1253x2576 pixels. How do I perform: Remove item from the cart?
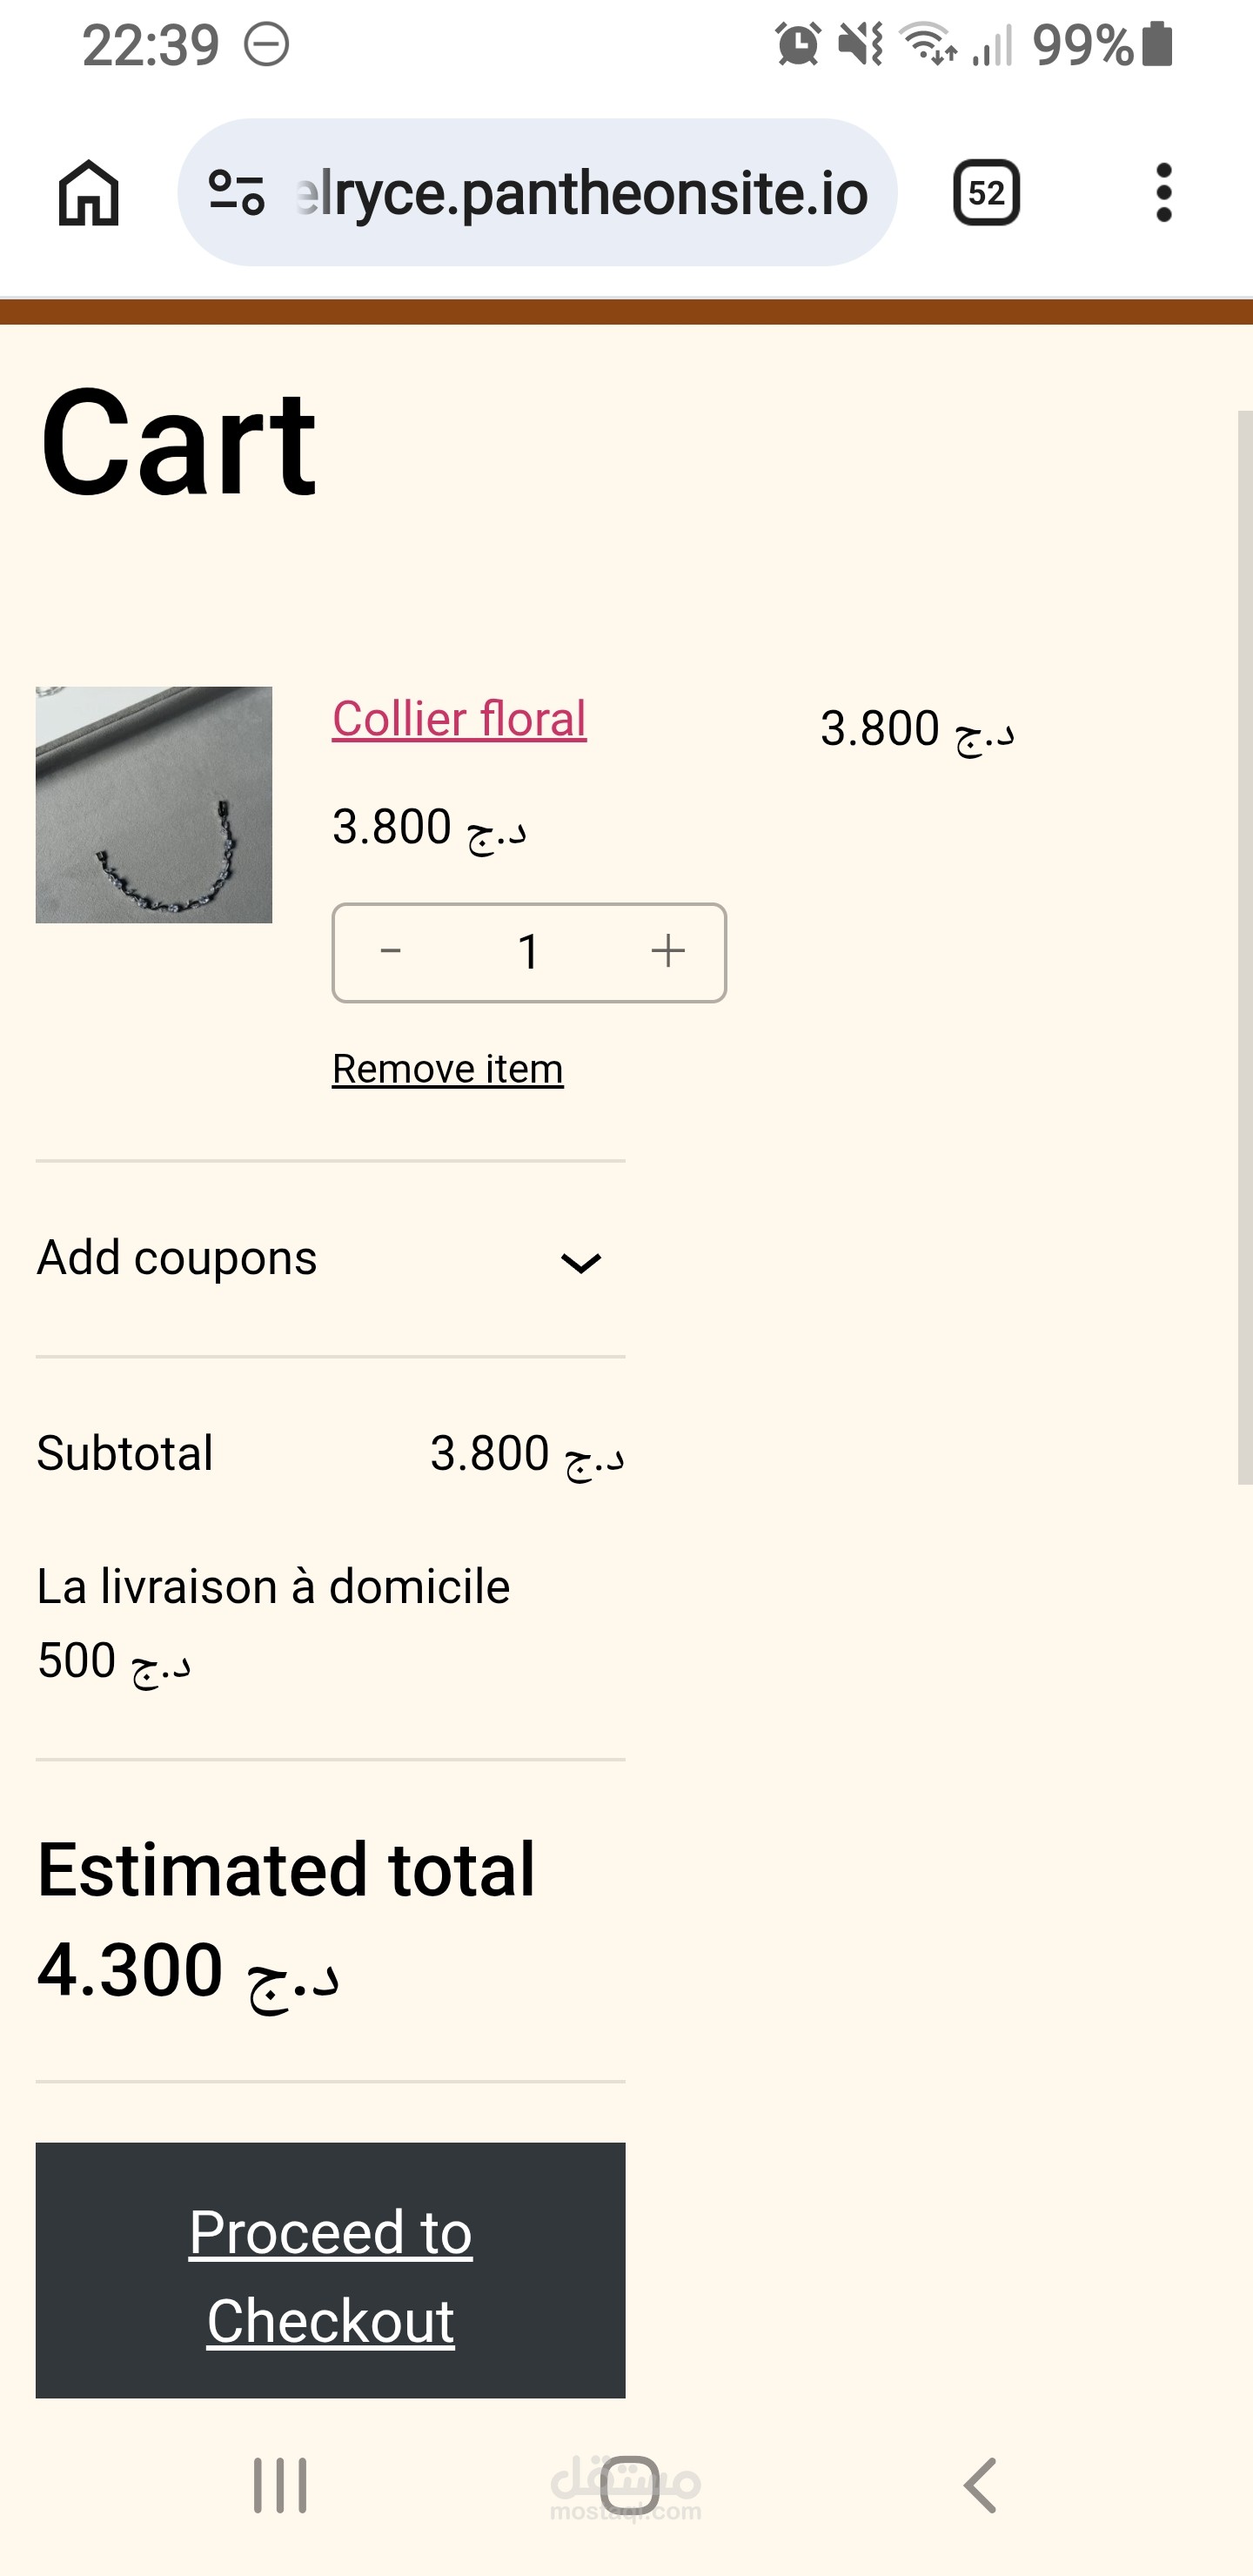[x=448, y=1069]
